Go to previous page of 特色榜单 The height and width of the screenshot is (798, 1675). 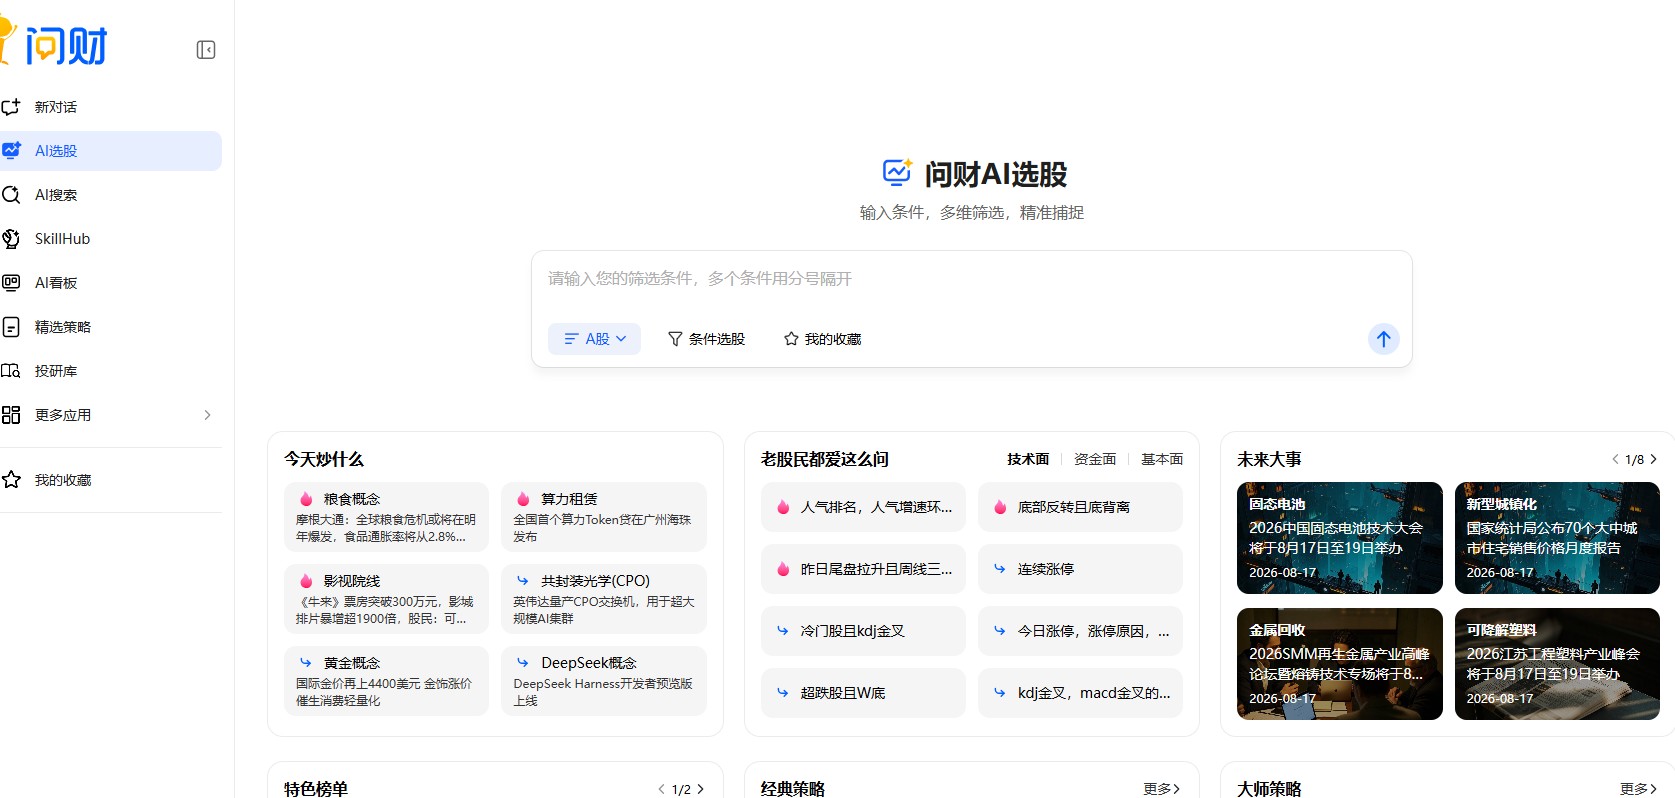(x=661, y=790)
